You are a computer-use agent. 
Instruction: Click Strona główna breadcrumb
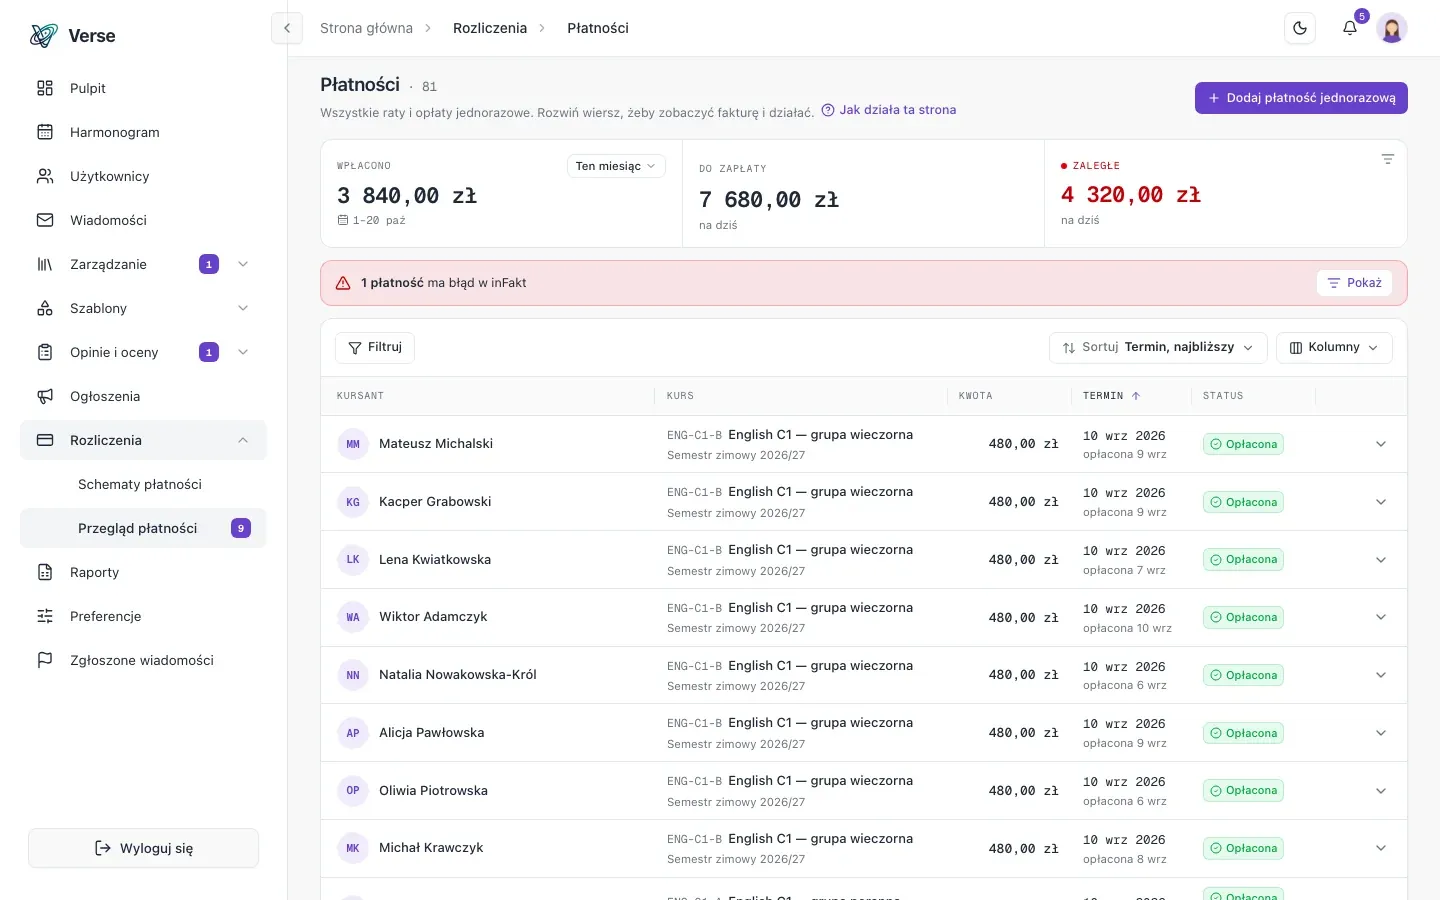coord(366,28)
